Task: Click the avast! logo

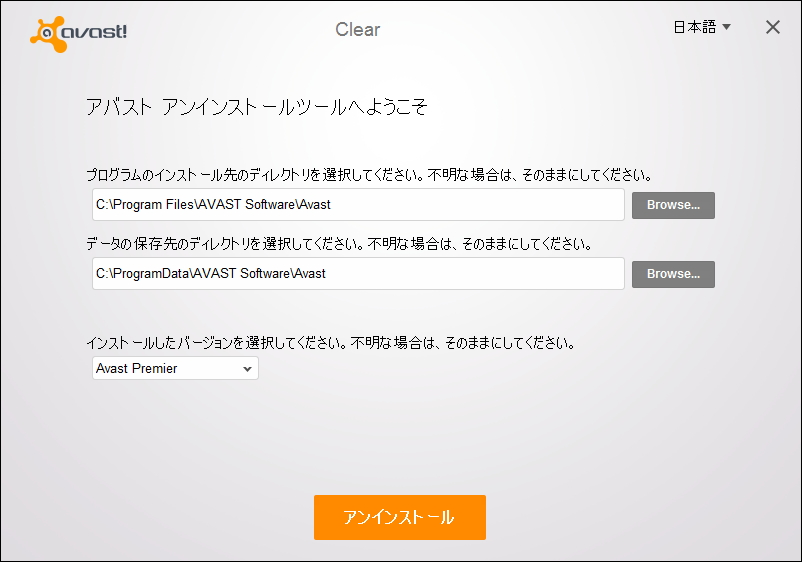Action: pyautogui.click(x=78, y=34)
